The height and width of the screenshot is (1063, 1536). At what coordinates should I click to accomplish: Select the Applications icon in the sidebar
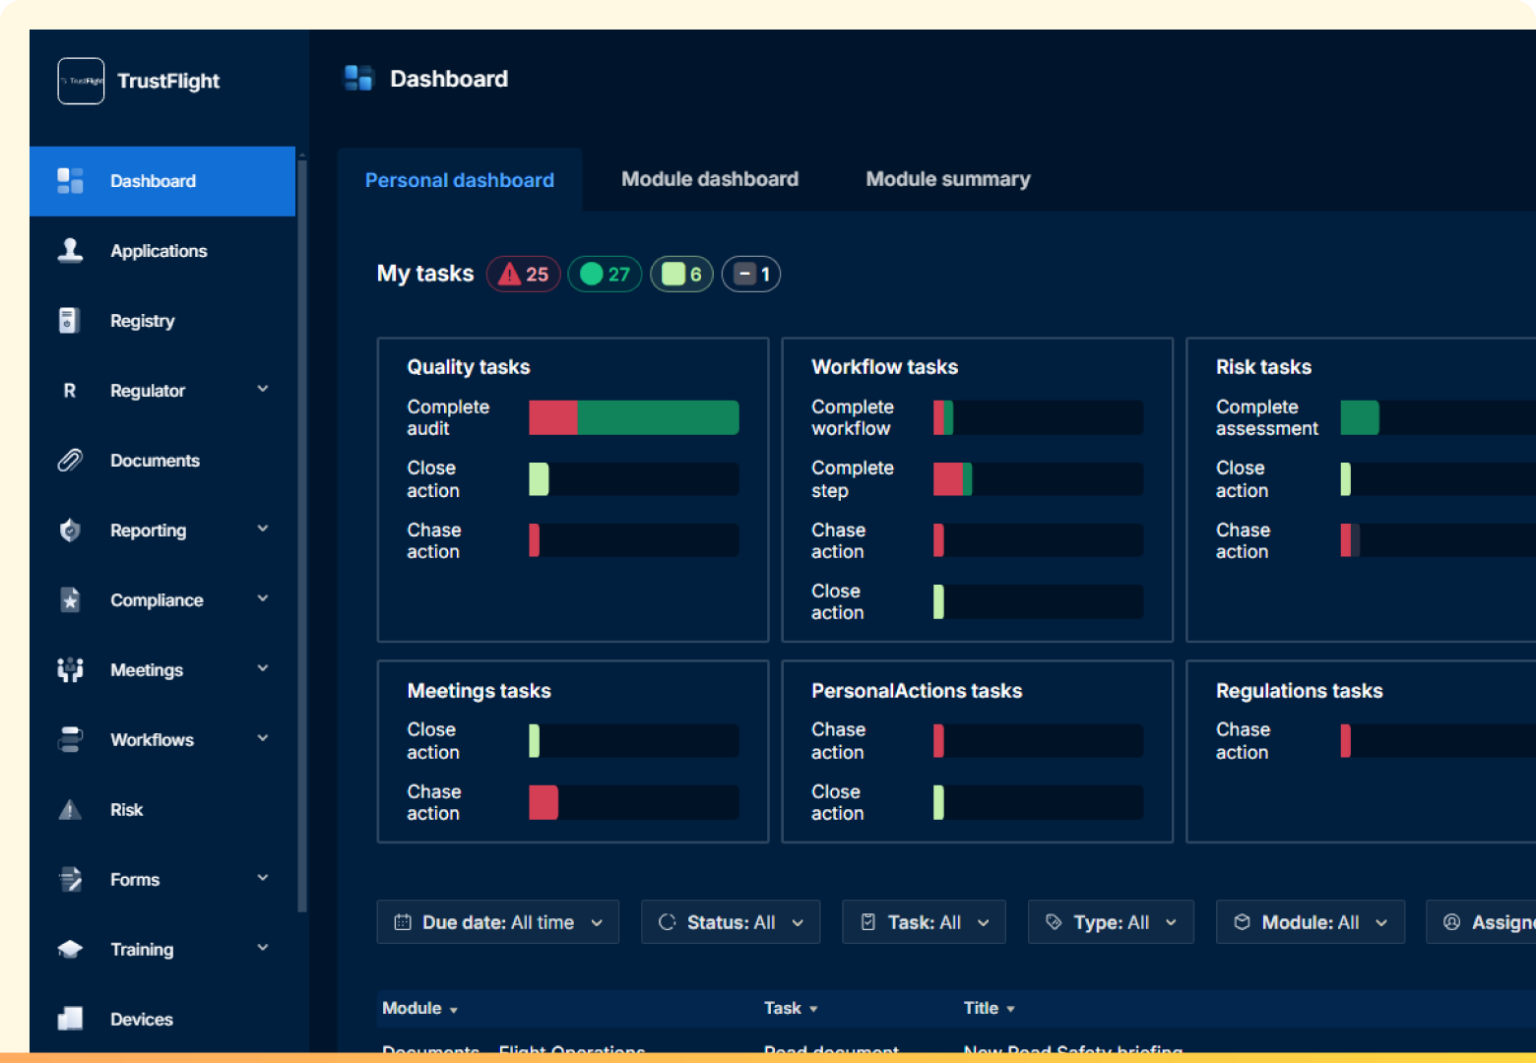pos(69,250)
